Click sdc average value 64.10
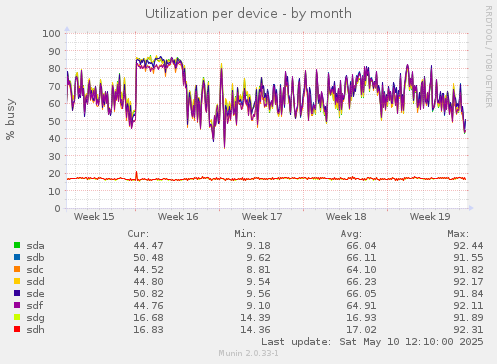The image size is (497, 364). pyautogui.click(x=361, y=270)
